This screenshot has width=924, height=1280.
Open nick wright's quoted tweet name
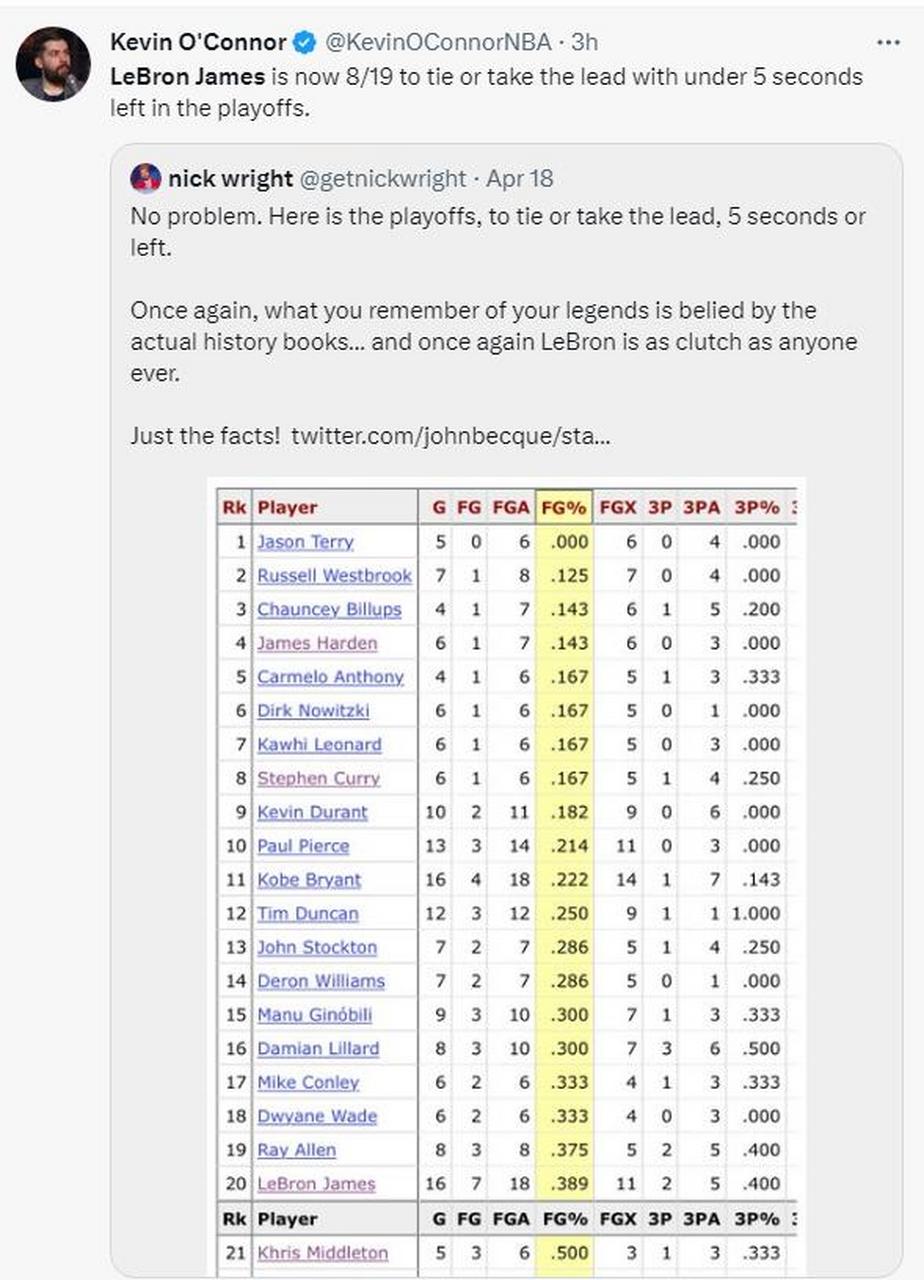tap(230, 179)
